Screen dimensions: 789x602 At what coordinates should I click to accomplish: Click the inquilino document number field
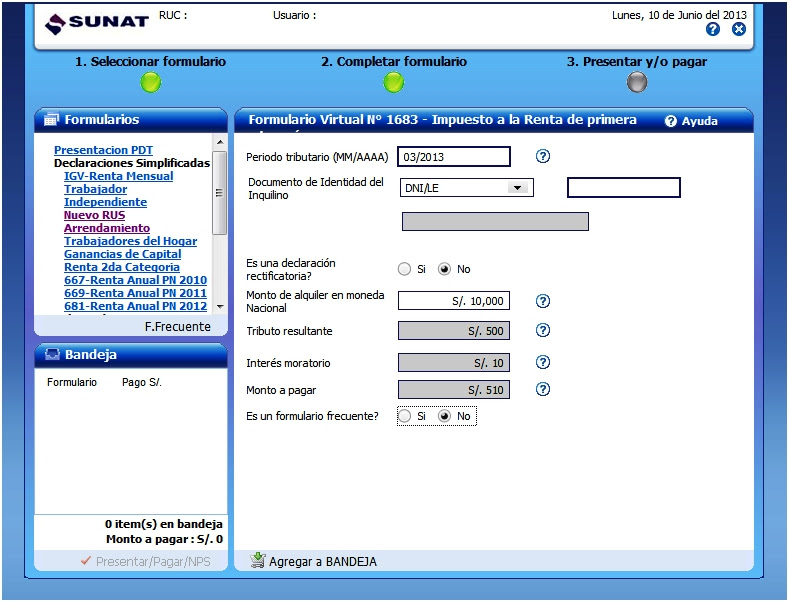[x=623, y=187]
